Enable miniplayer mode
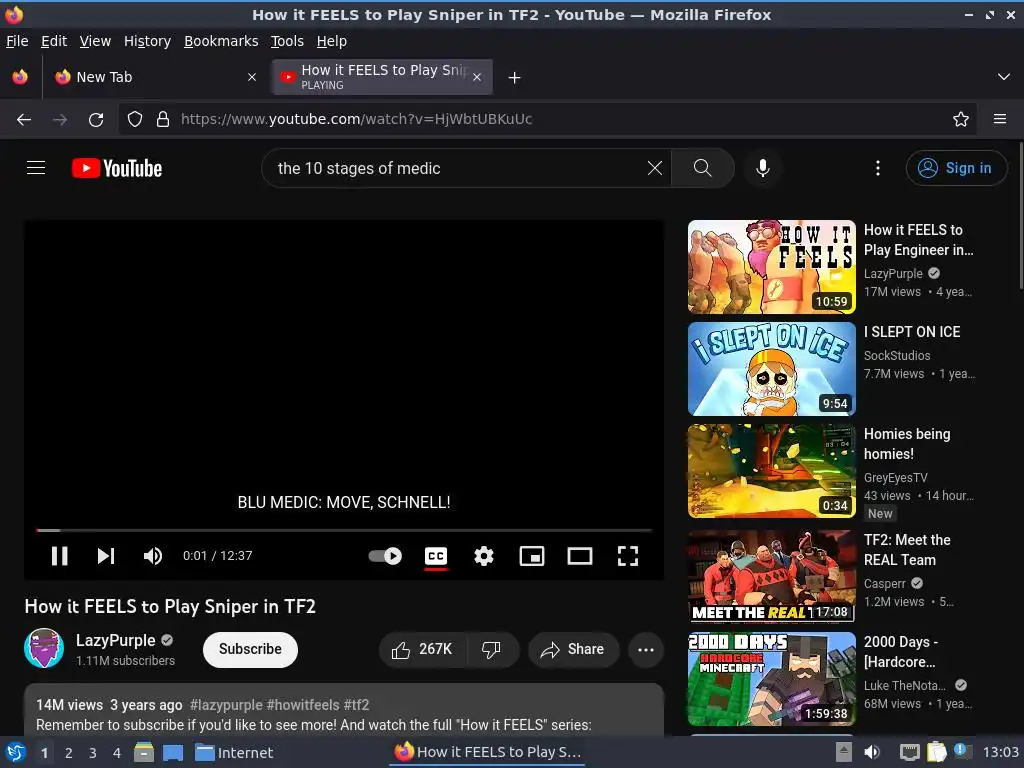Viewport: 1024px width, 768px height. coord(532,556)
